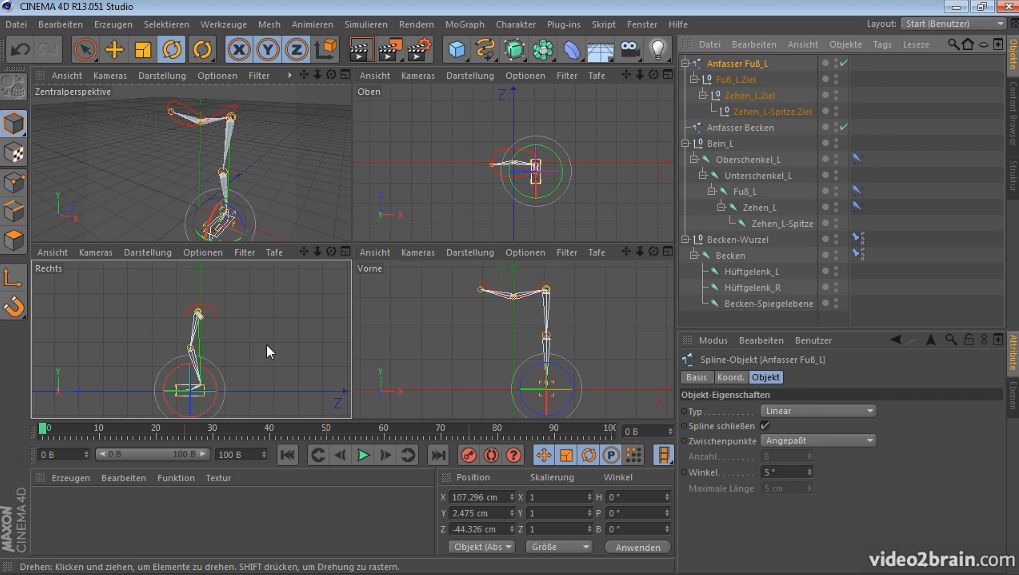Toggle Y axis lock
The height and width of the screenshot is (575, 1019).
(x=268, y=49)
